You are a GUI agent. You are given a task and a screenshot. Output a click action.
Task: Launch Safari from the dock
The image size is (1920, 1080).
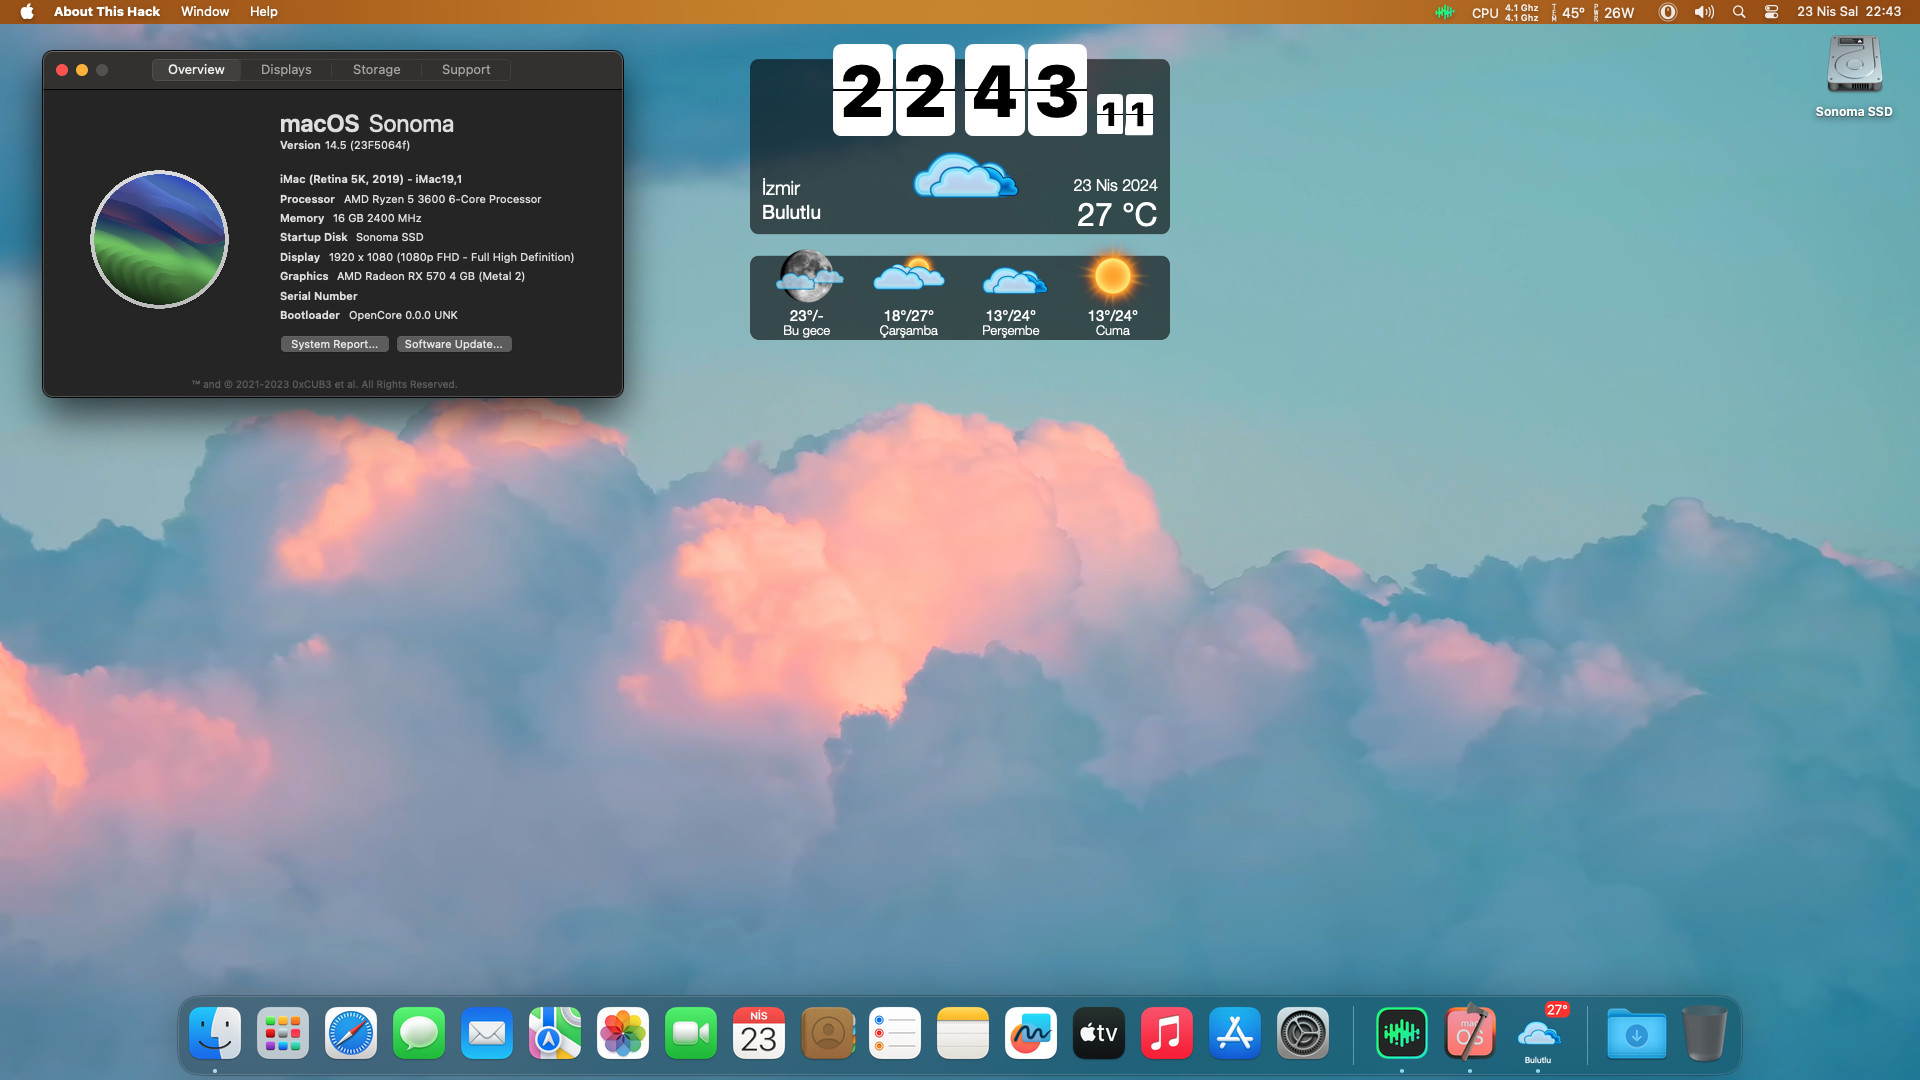click(351, 1033)
